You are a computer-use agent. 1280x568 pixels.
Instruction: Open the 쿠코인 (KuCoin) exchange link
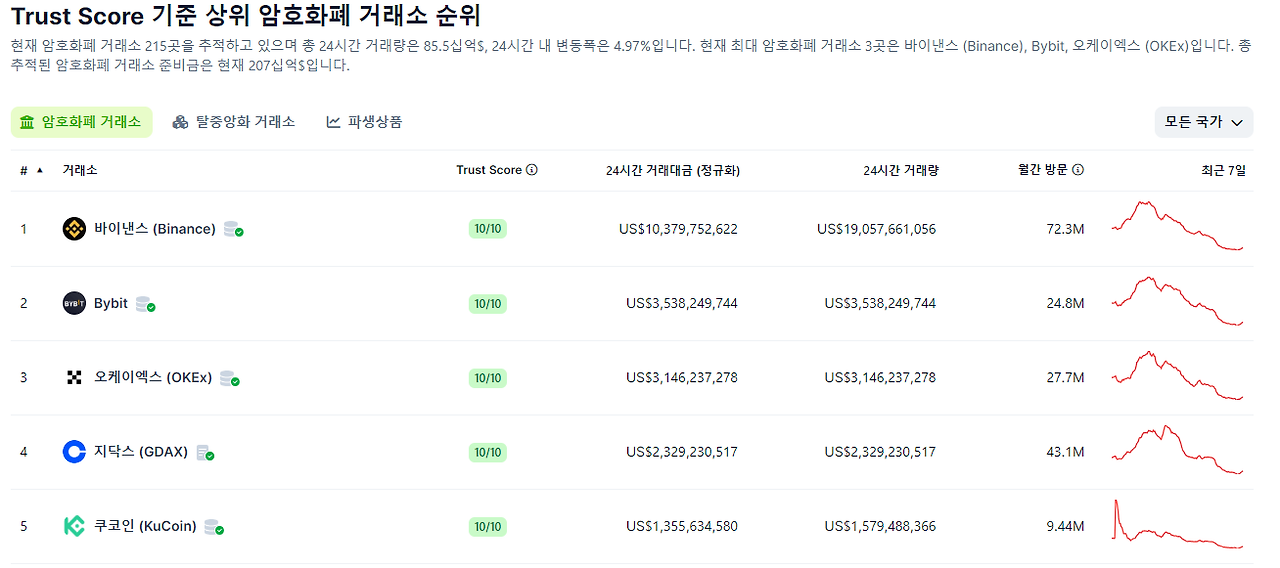pos(145,527)
